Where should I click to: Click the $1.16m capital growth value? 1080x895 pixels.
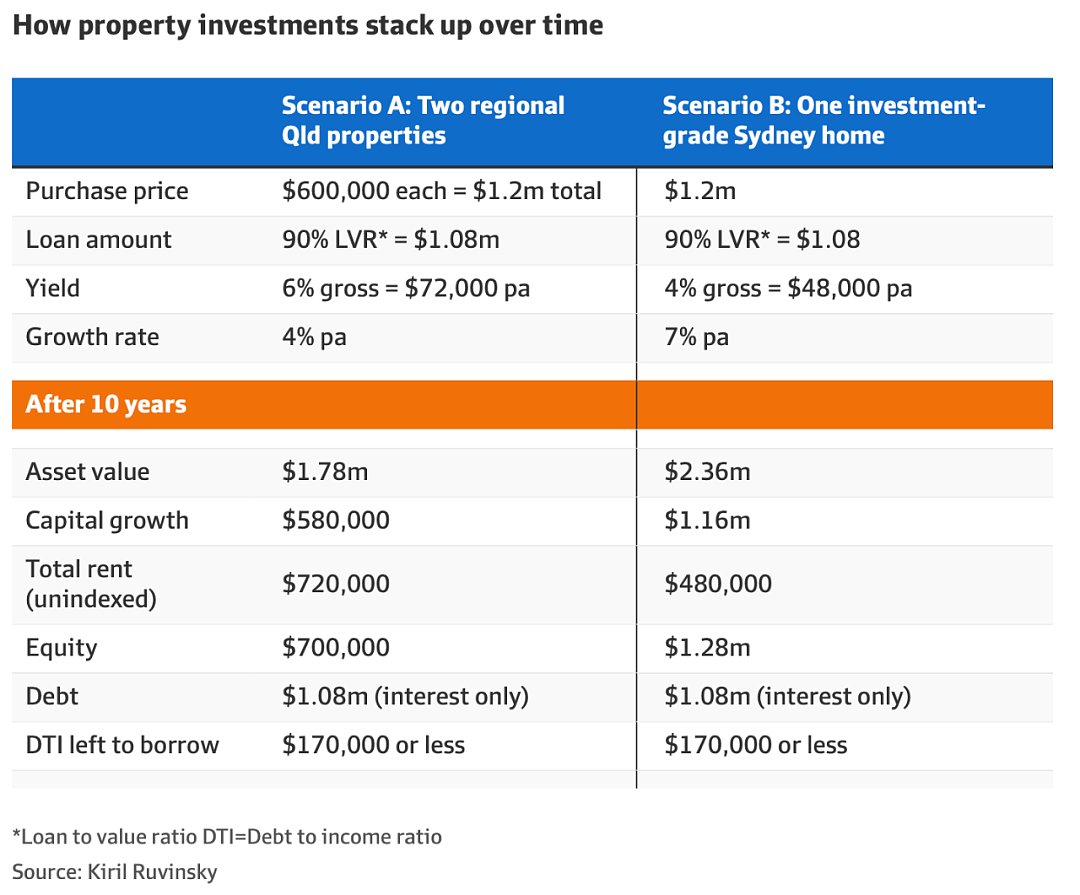point(707,520)
